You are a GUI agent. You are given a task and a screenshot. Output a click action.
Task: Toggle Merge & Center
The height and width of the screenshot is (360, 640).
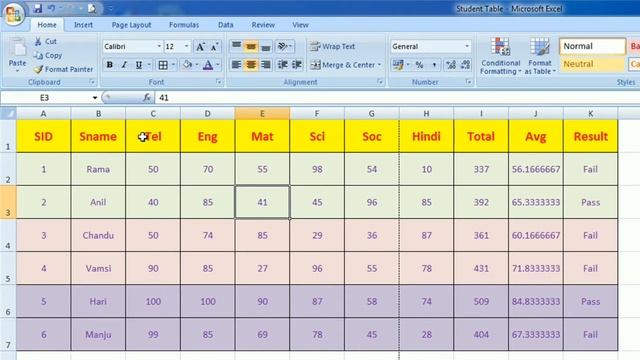342,64
